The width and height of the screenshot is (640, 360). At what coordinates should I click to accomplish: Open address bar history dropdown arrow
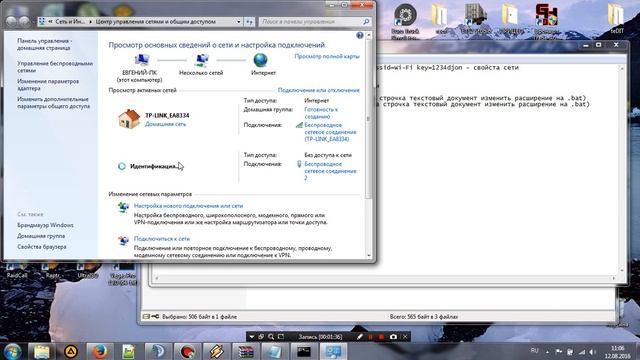[x=239, y=22]
